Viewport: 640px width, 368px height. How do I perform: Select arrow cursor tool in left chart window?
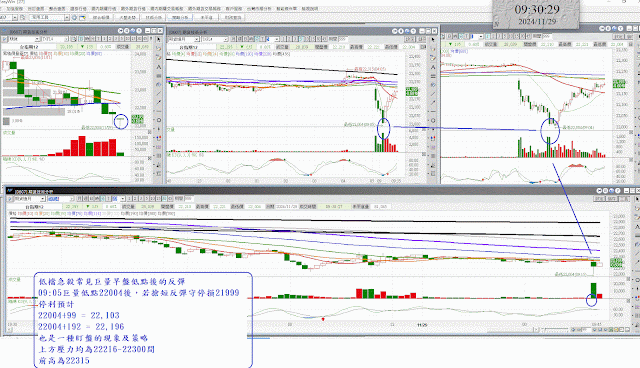159,39
